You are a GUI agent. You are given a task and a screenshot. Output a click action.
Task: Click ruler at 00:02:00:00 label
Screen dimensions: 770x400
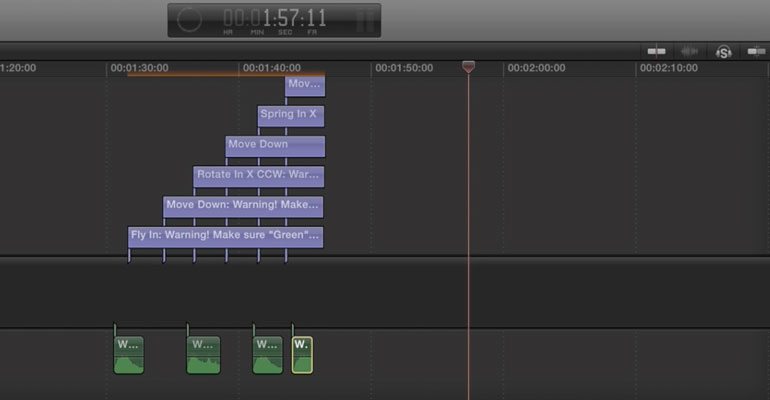pos(536,68)
